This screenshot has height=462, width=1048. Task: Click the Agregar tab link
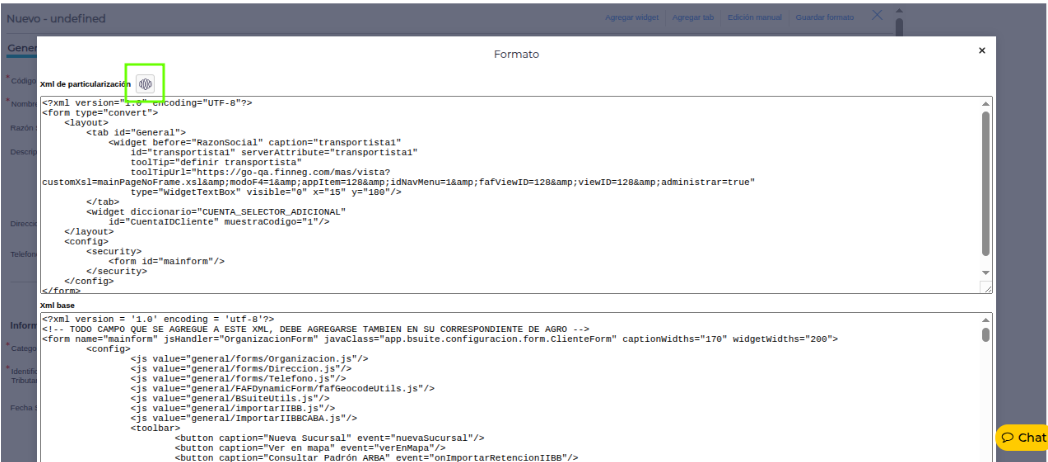pyautogui.click(x=693, y=18)
